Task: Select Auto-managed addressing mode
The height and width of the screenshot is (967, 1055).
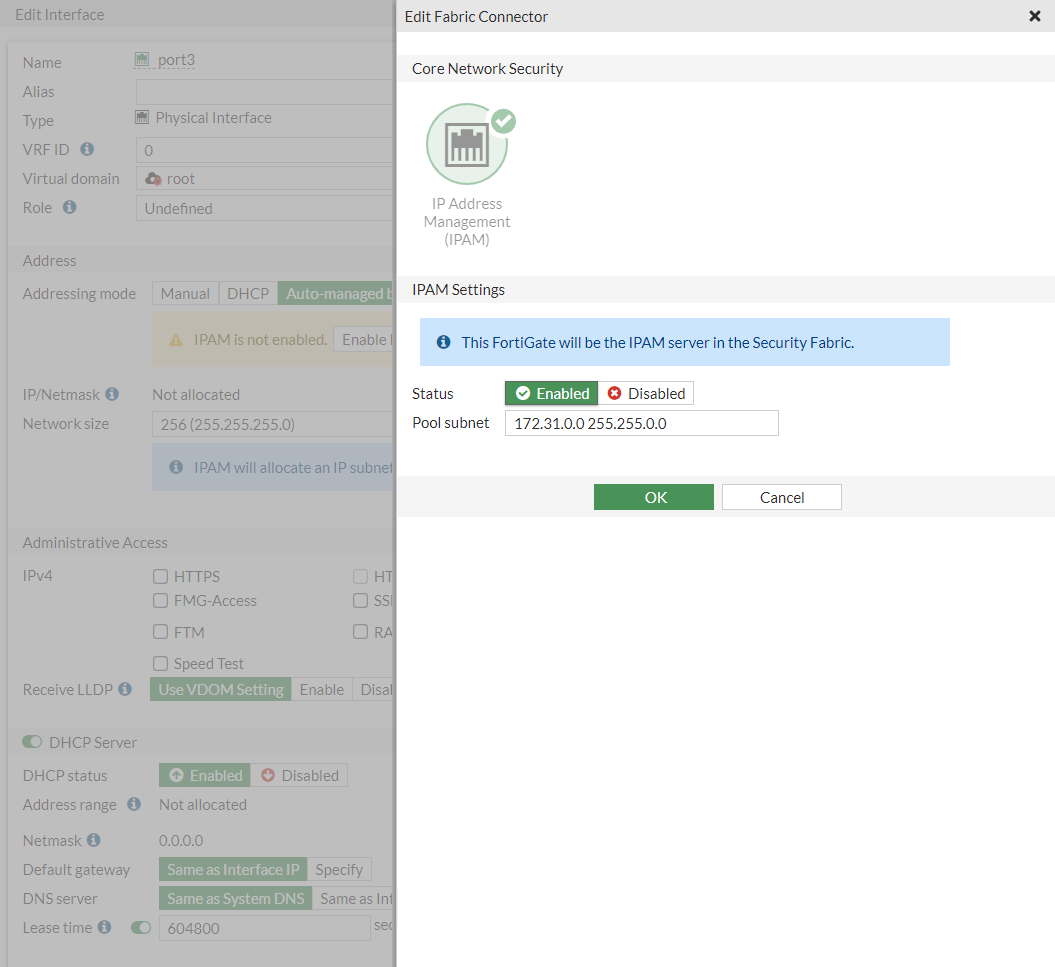Action: tap(336, 293)
